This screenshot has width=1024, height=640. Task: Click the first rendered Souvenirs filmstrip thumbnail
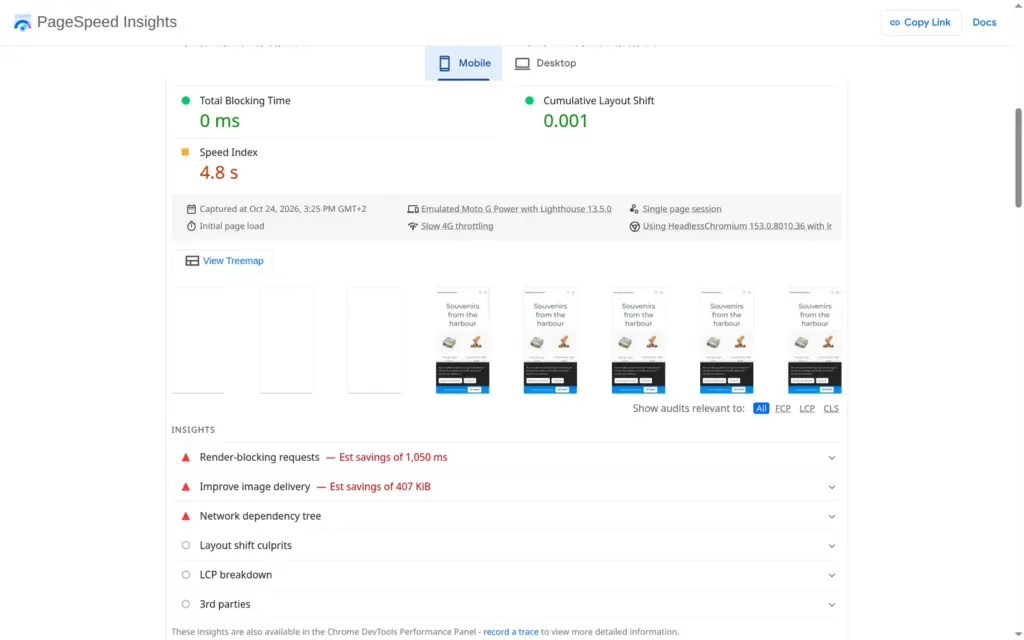462,340
